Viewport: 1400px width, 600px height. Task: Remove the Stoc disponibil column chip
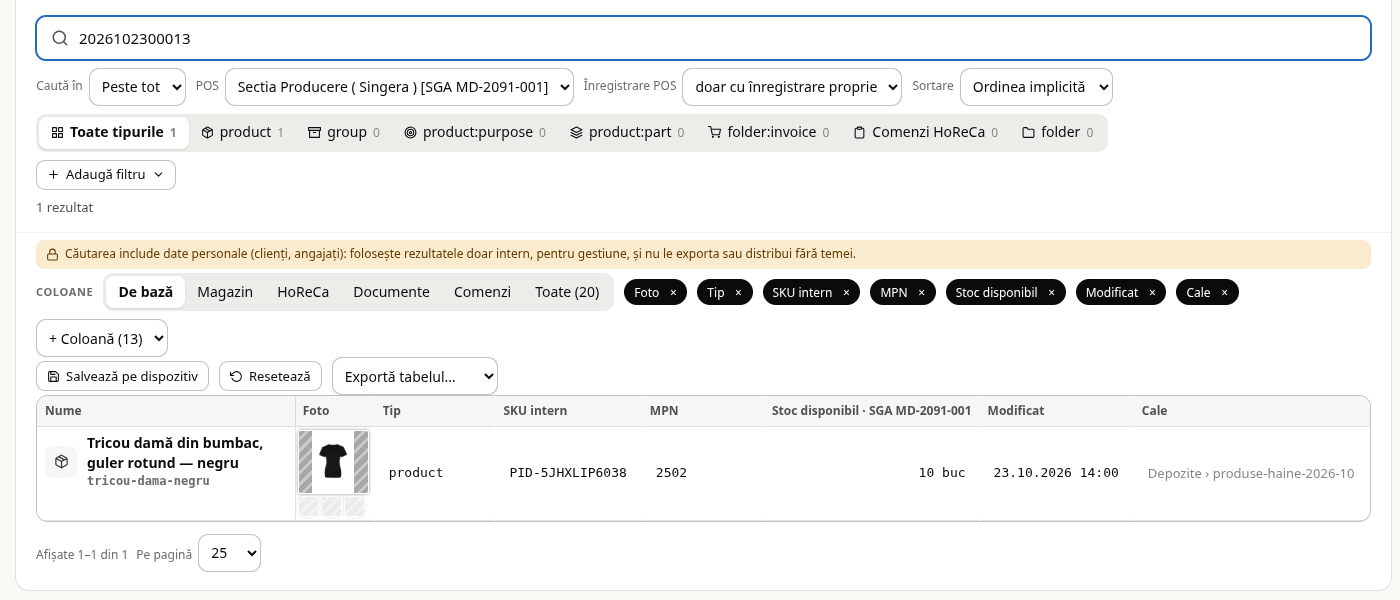click(1051, 293)
